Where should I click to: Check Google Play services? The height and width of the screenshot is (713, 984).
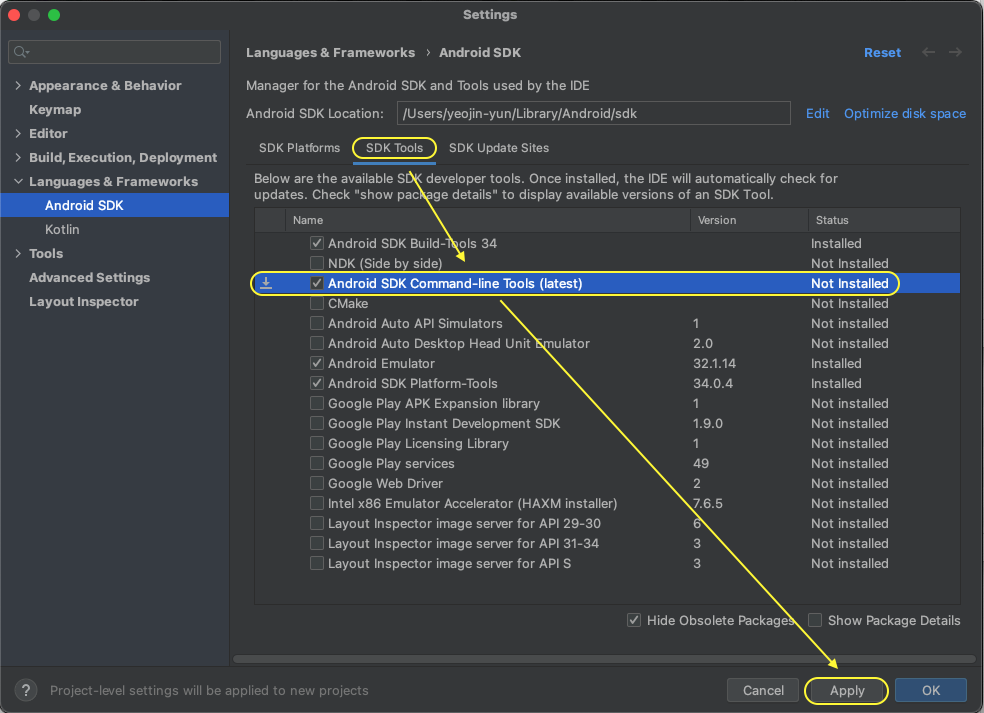tap(317, 463)
